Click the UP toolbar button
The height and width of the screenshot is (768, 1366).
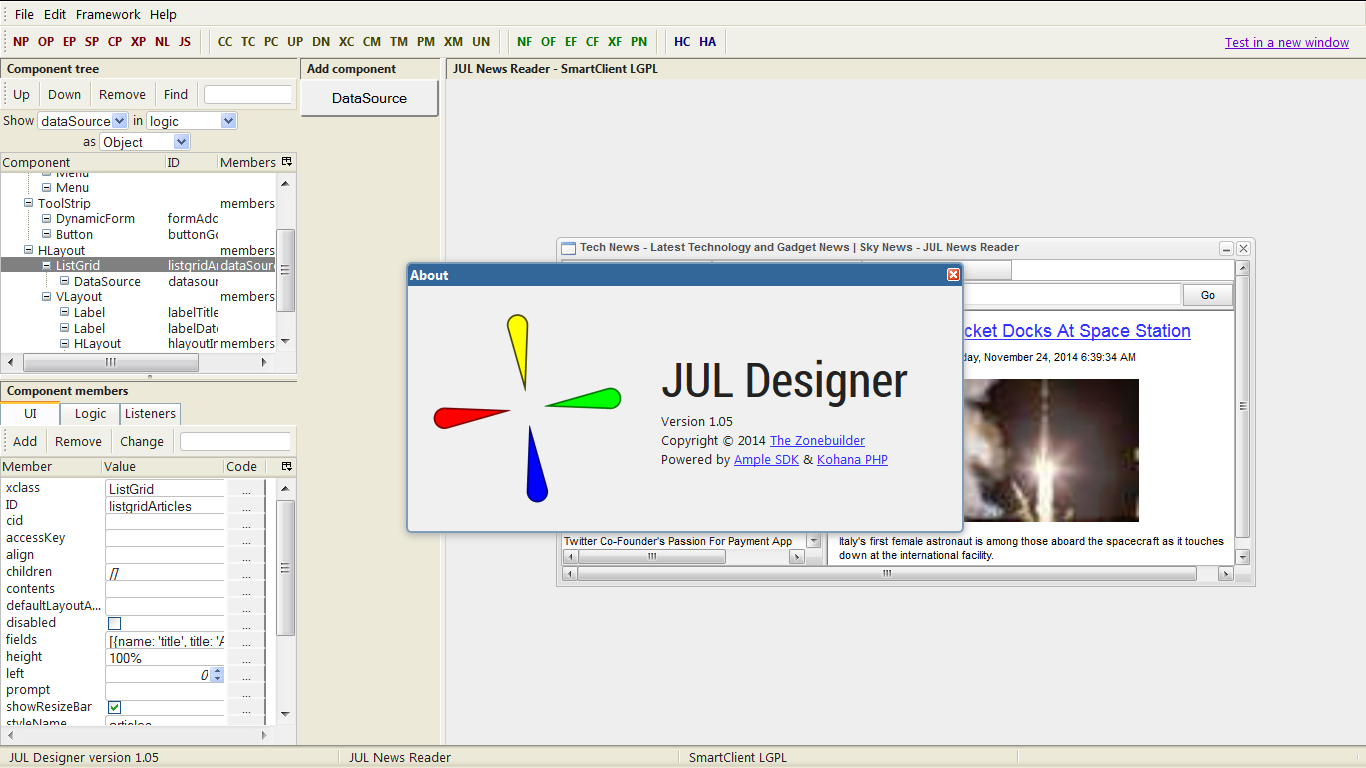tap(295, 41)
